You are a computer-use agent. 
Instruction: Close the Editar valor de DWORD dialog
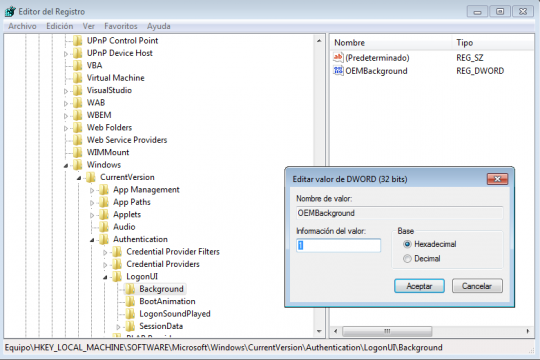(497, 179)
